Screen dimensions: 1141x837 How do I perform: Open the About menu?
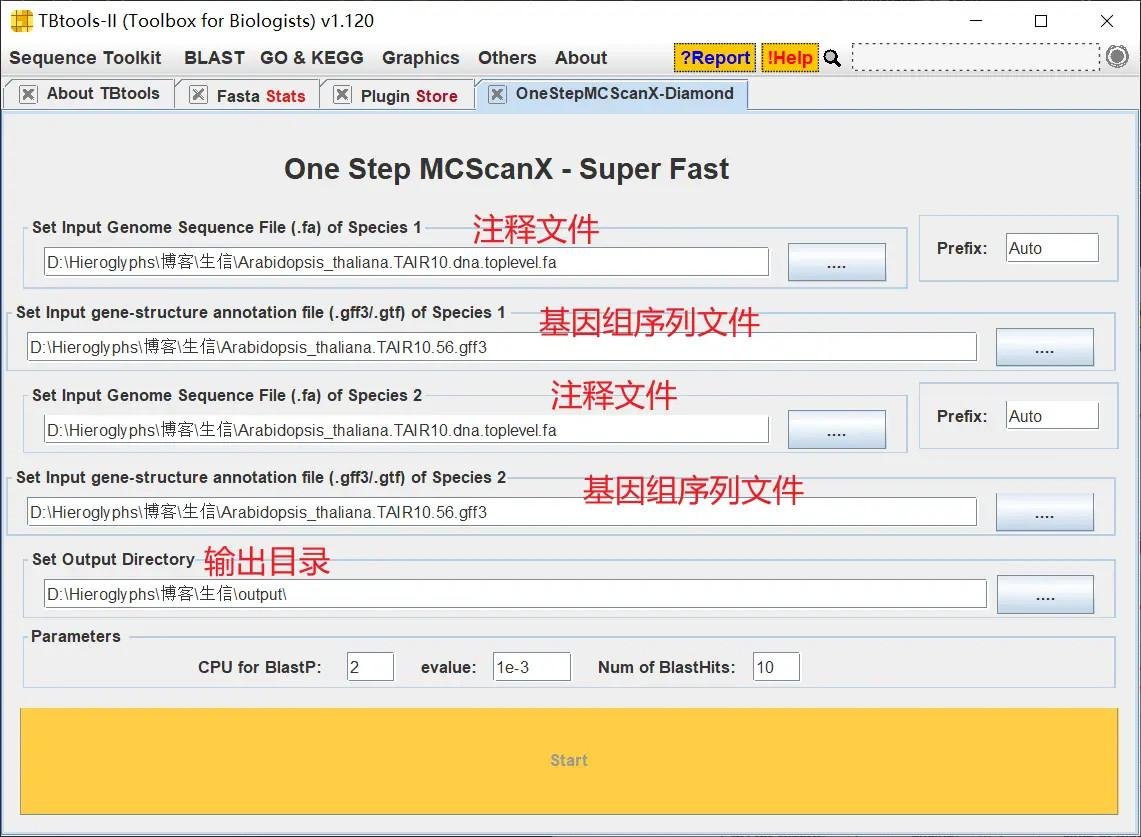[x=581, y=57]
